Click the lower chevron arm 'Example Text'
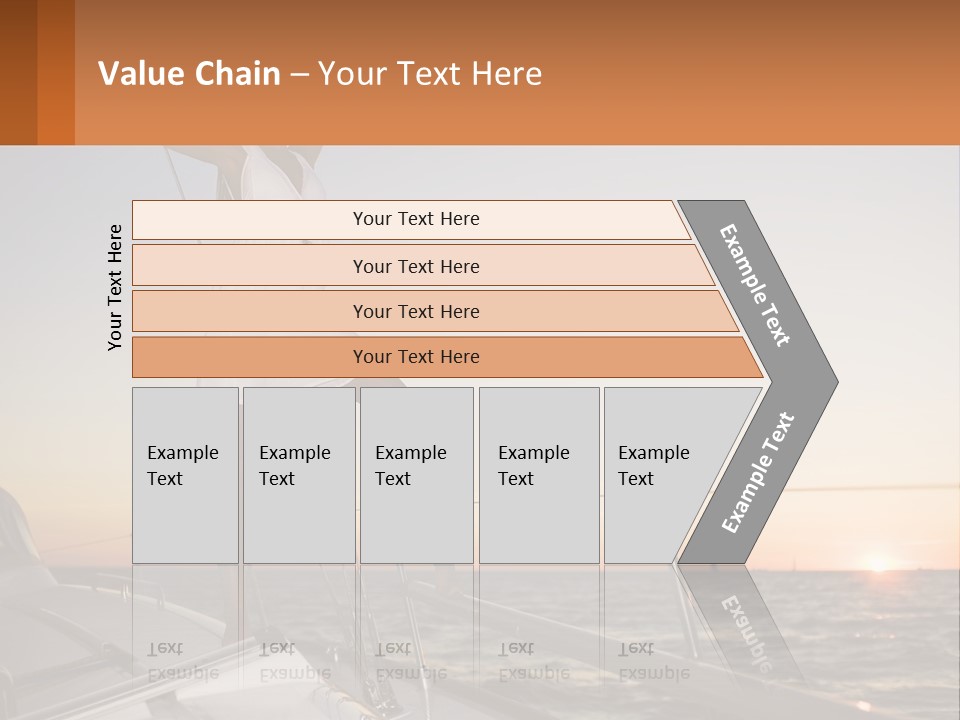 pyautogui.click(x=758, y=472)
